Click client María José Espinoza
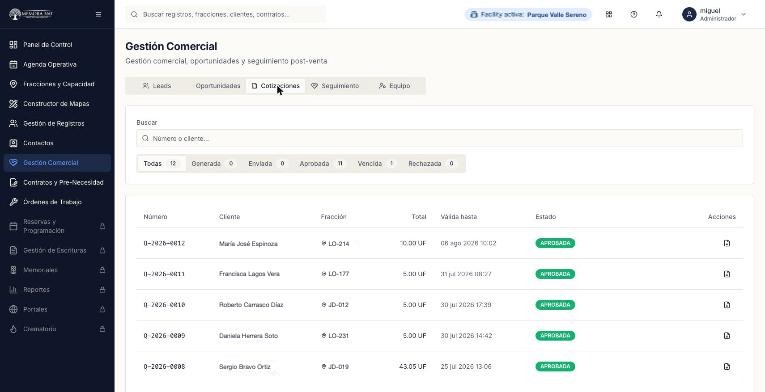The width and height of the screenshot is (765, 392). pos(248,244)
